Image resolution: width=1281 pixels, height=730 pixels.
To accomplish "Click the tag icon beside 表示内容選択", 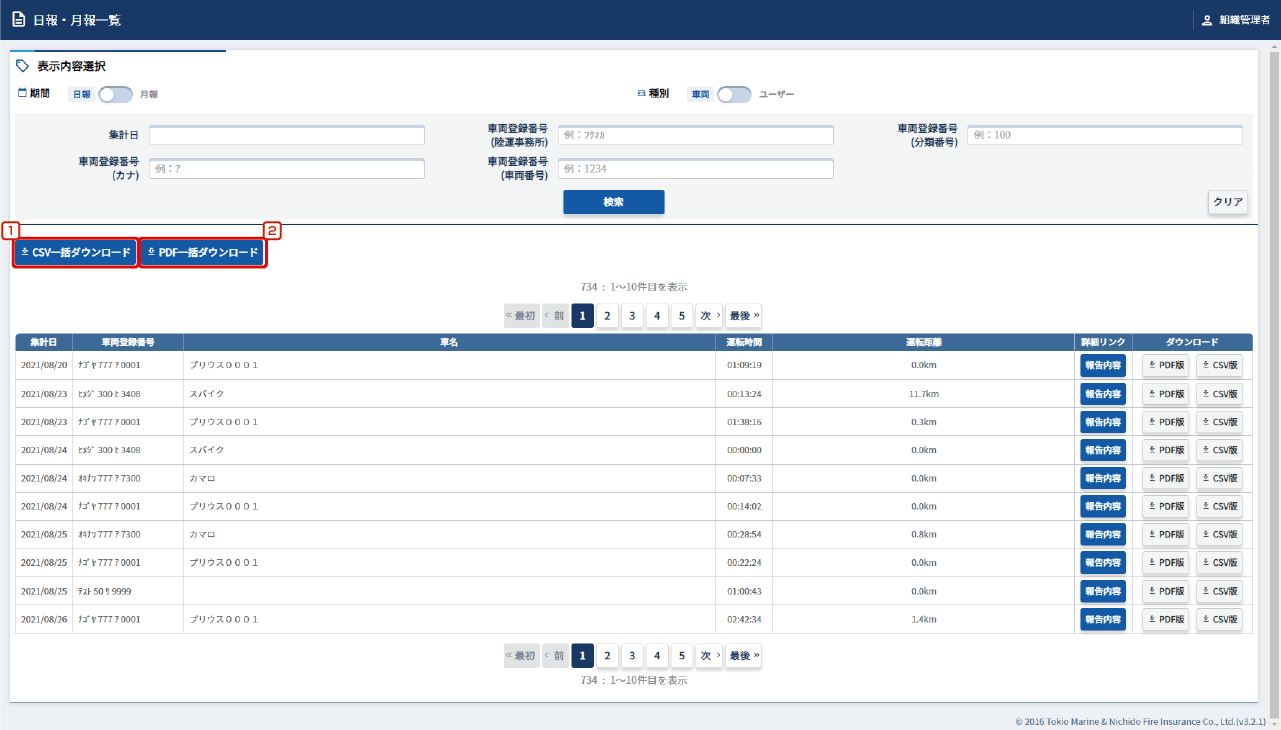I will coord(23,66).
